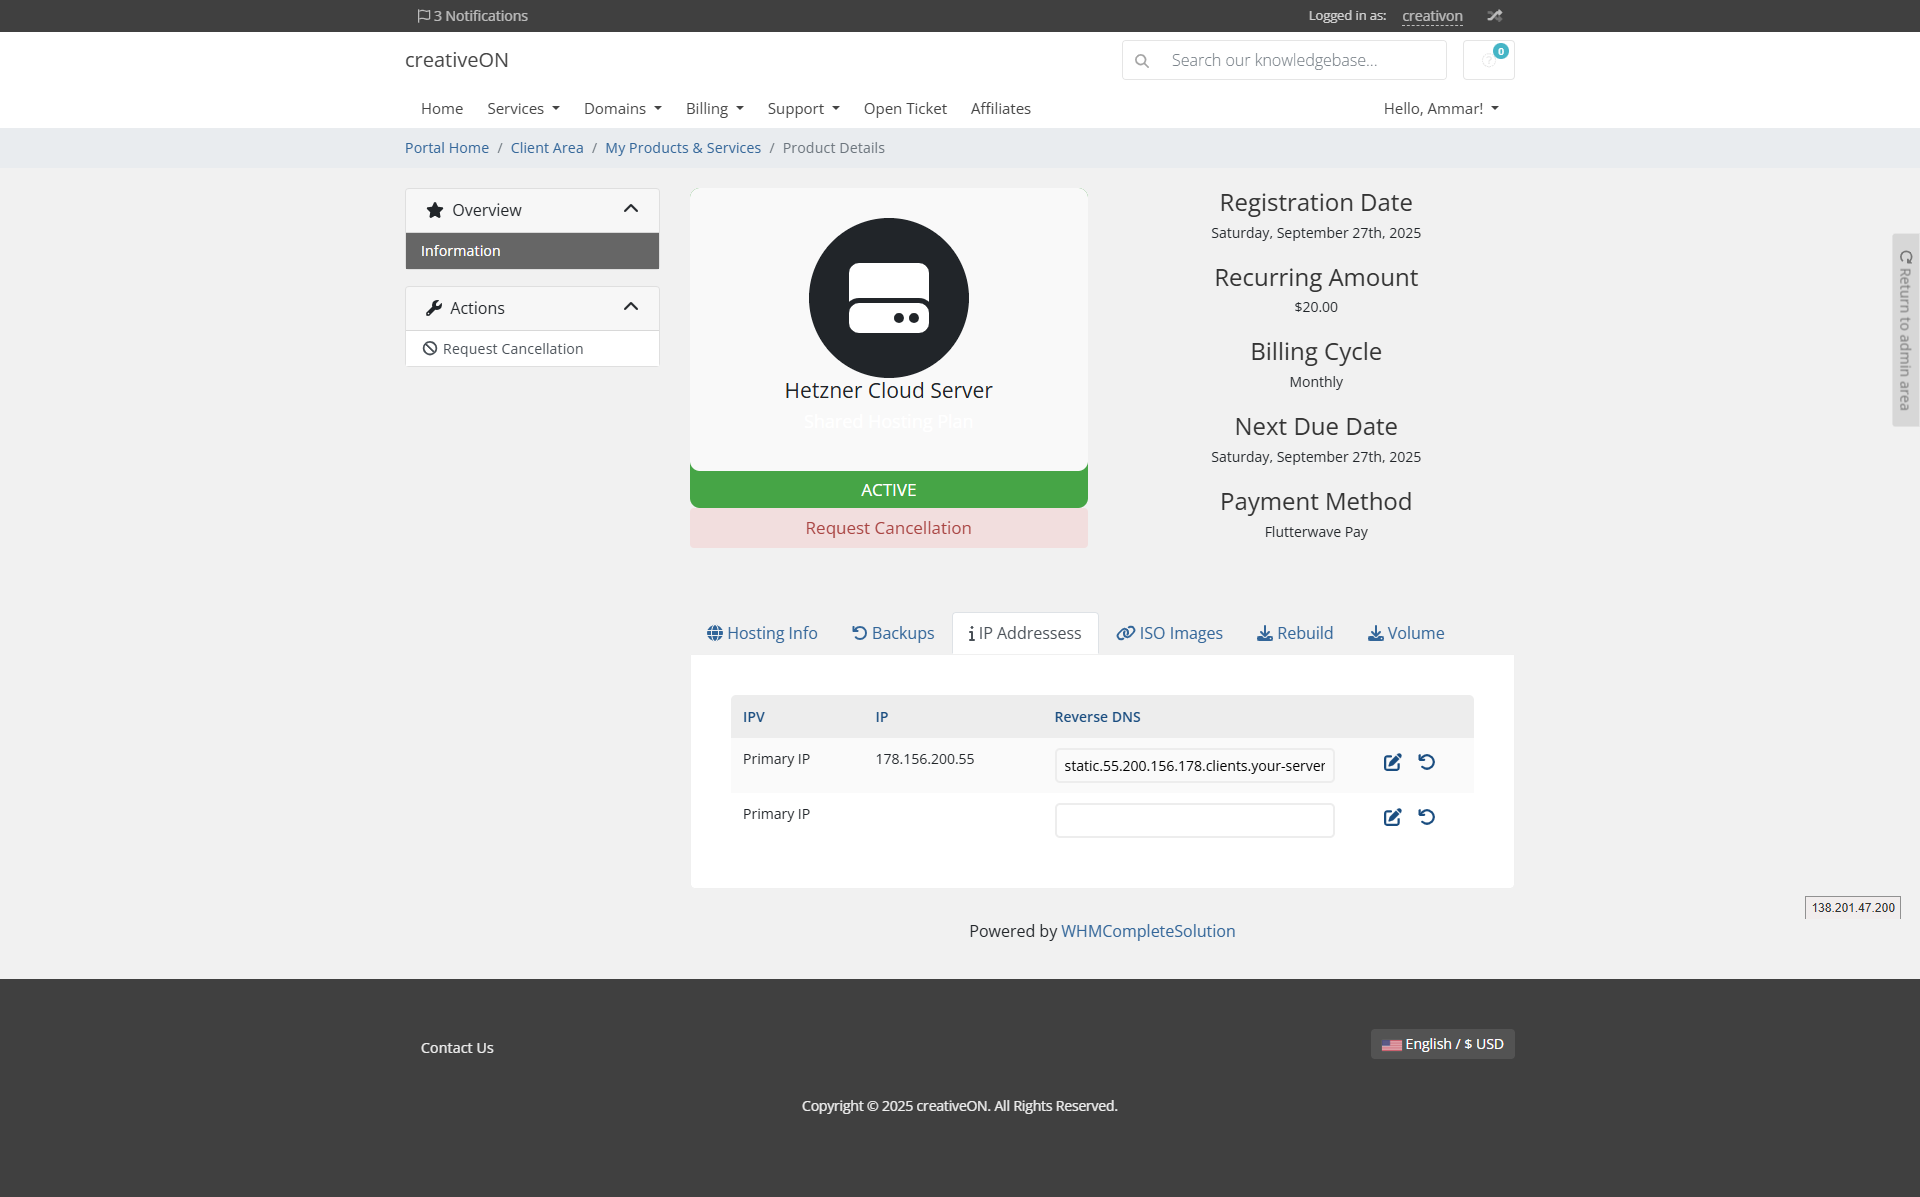Open the Services dropdown menu
Screen dimensions: 1920x1197
click(523, 109)
